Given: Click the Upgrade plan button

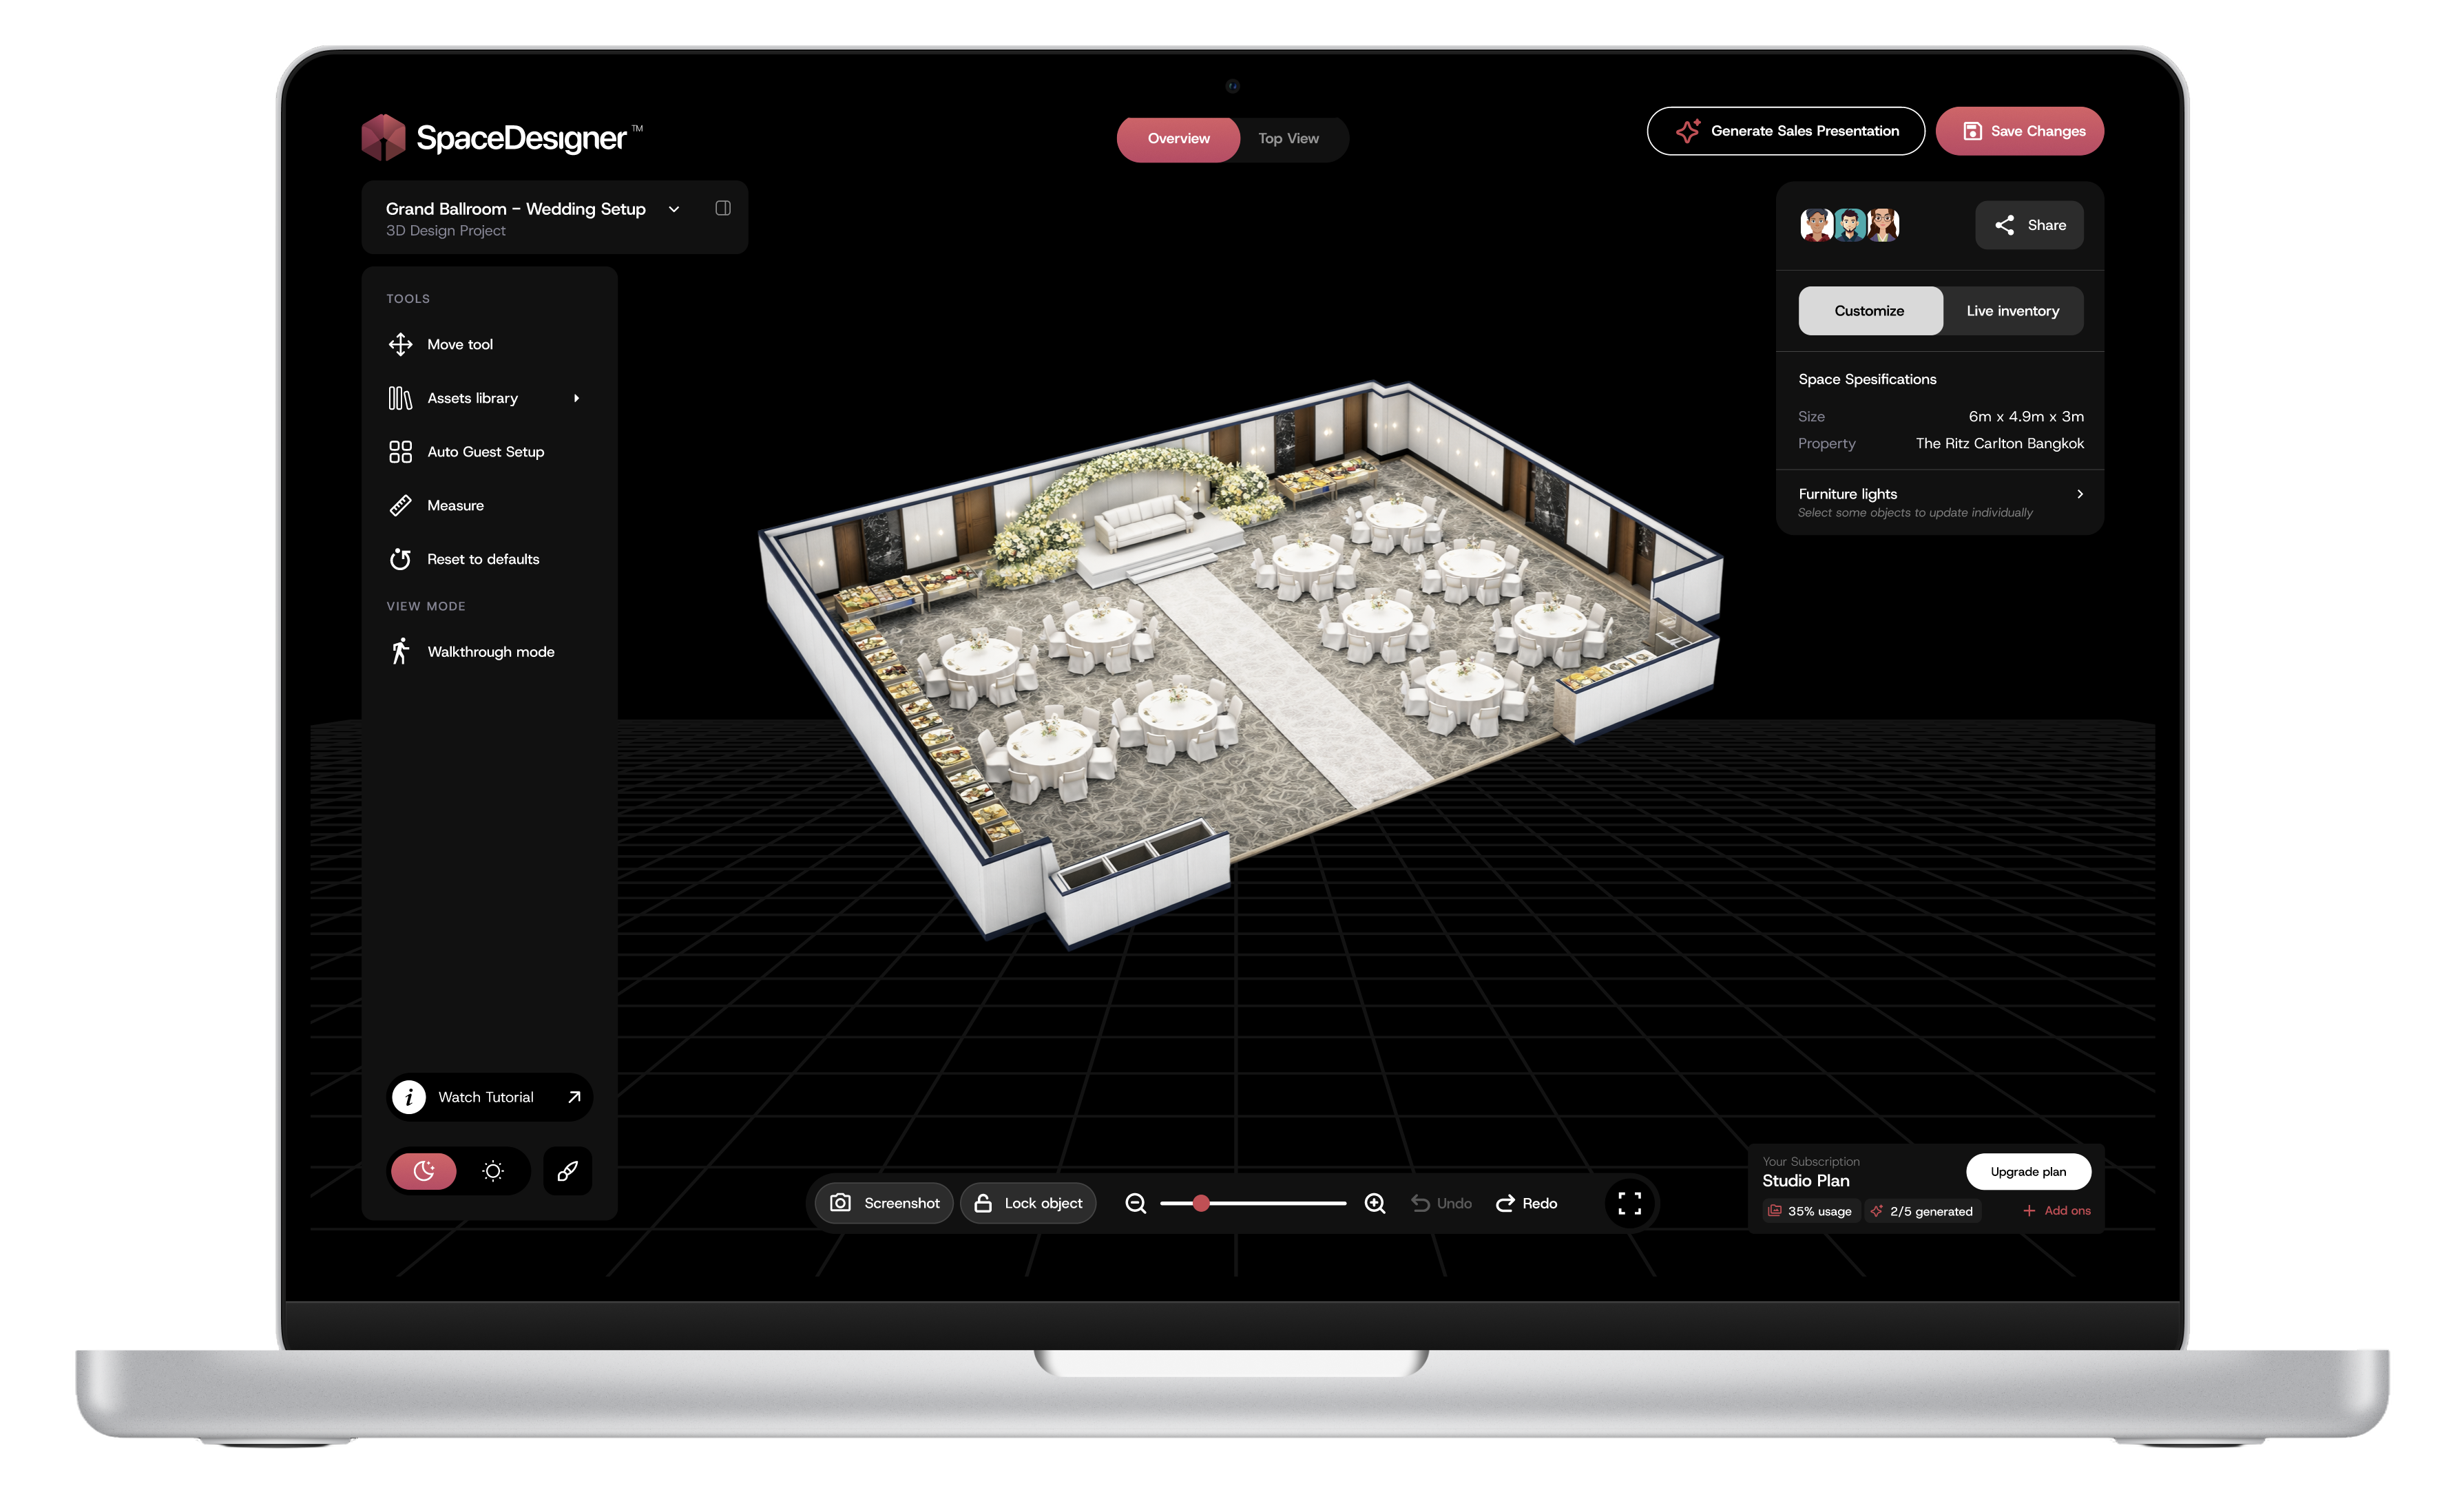Looking at the screenshot, I should (x=2027, y=1172).
